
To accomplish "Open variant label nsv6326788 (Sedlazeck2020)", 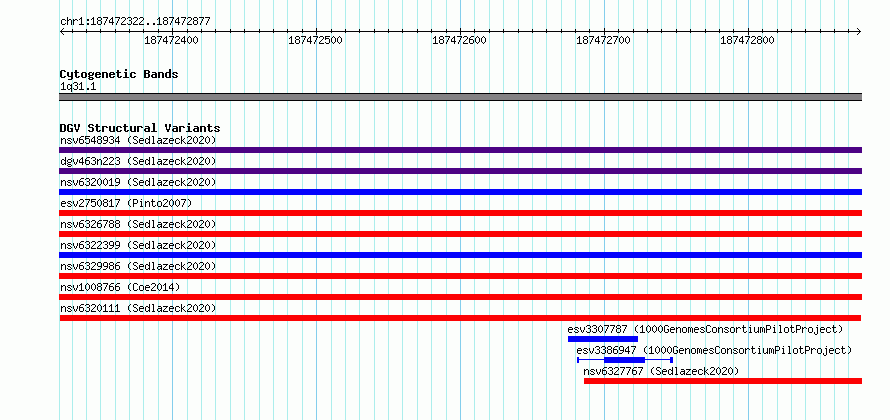I will coord(138,224).
